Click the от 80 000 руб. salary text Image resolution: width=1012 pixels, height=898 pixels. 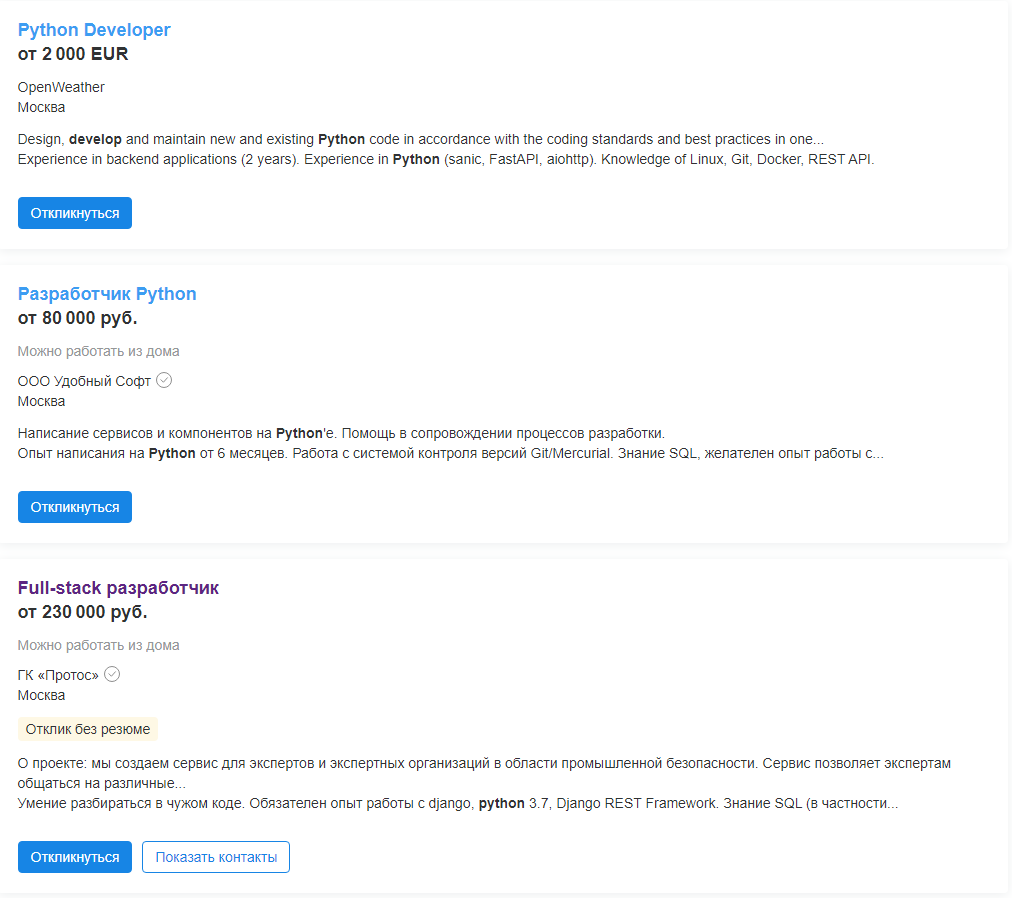click(x=77, y=318)
